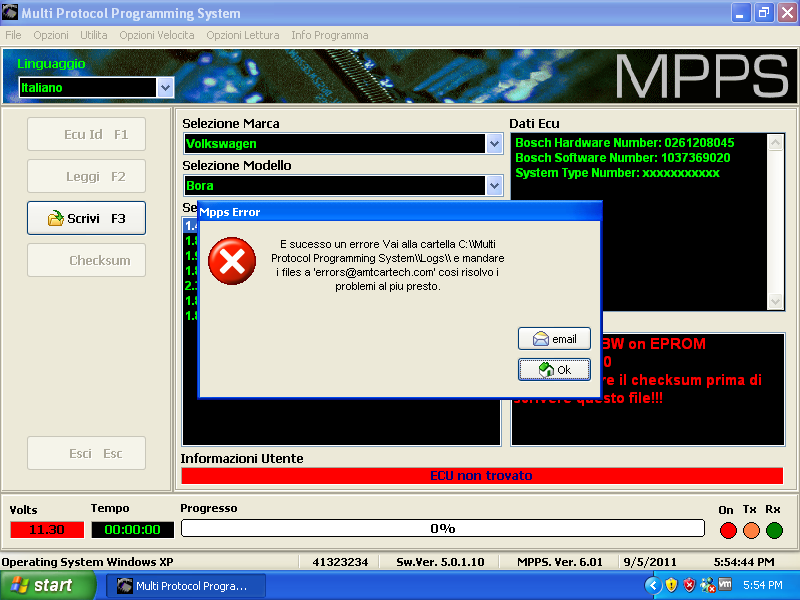The width and height of the screenshot is (800, 600).
Task: Click 'Operating System Windows XP' in the status bar
Action: (87, 562)
